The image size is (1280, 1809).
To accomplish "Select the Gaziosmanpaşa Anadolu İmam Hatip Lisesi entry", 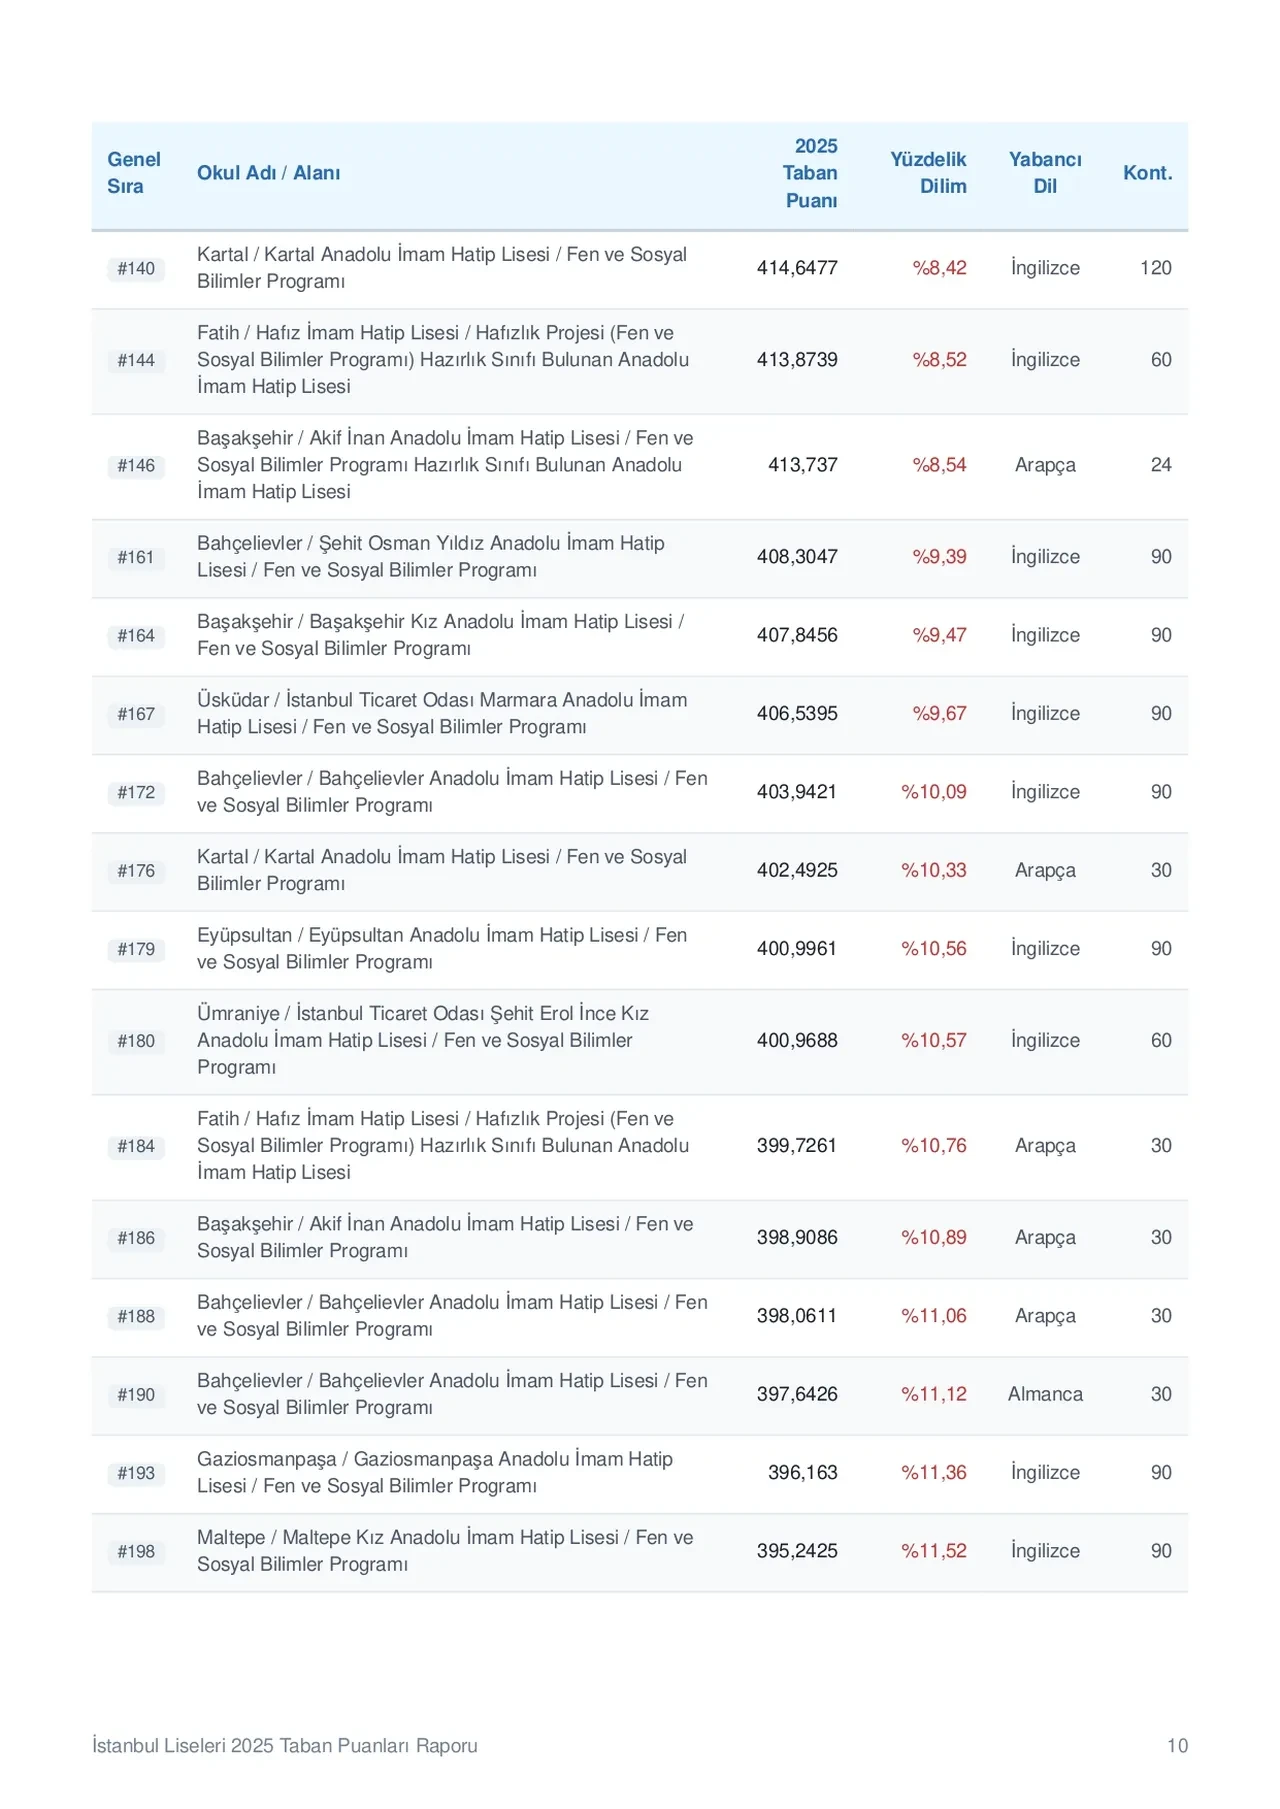I will tap(435, 1472).
